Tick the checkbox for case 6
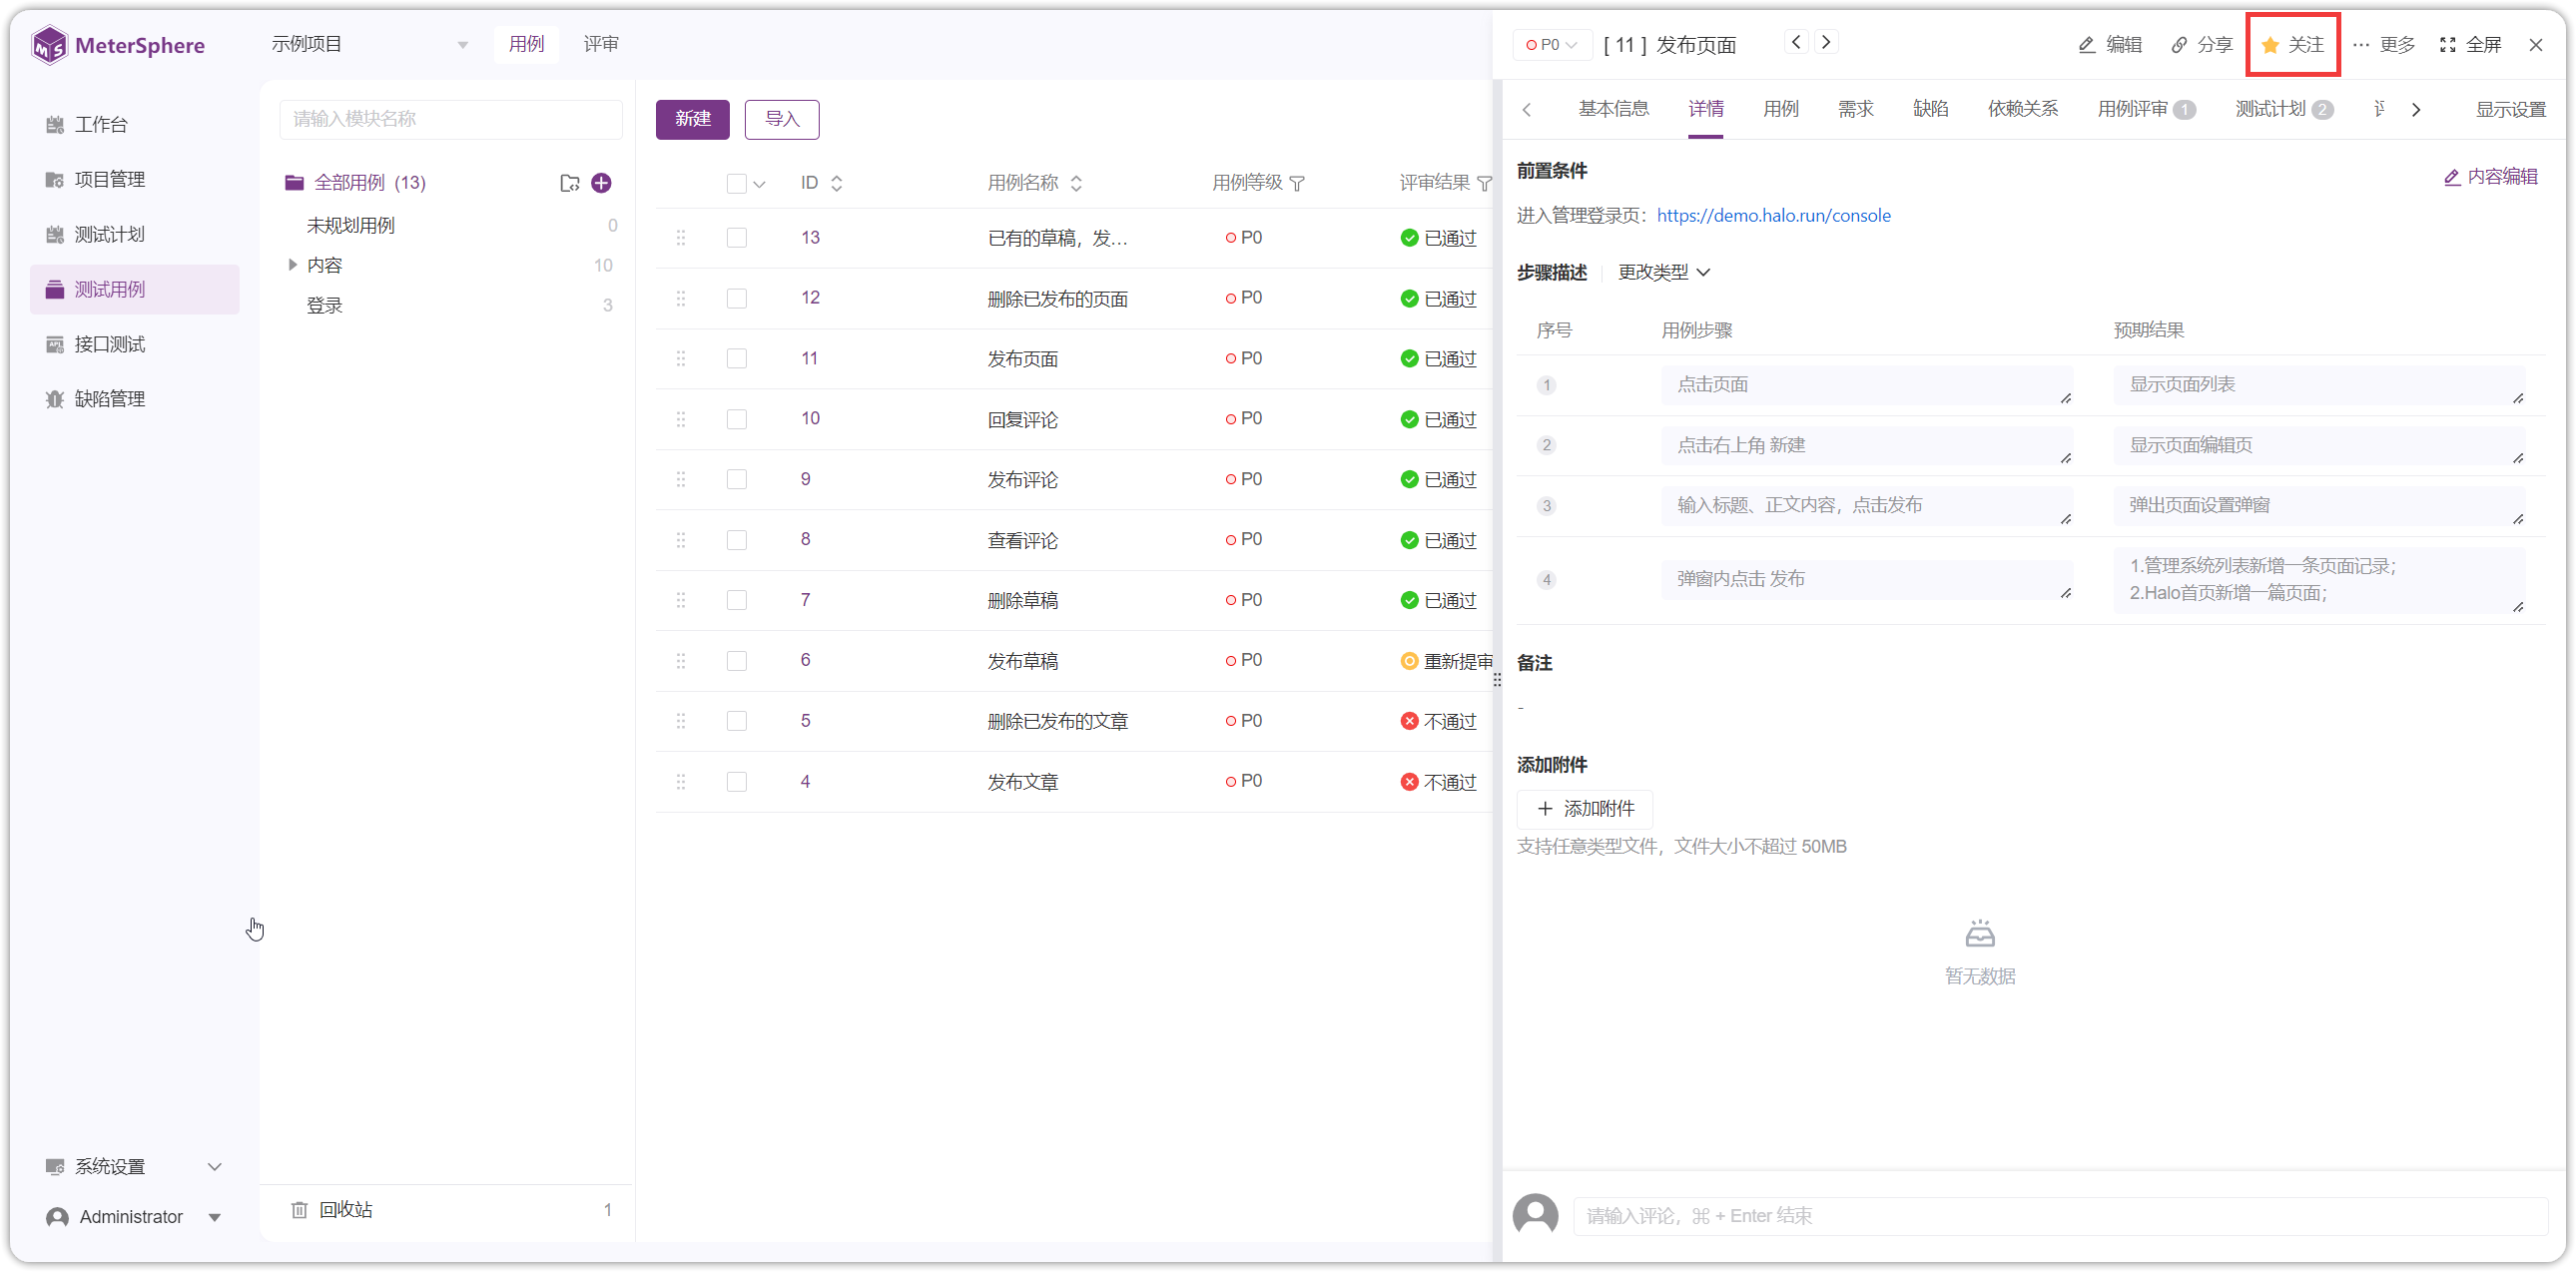Image resolution: width=2576 pixels, height=1272 pixels. point(736,660)
